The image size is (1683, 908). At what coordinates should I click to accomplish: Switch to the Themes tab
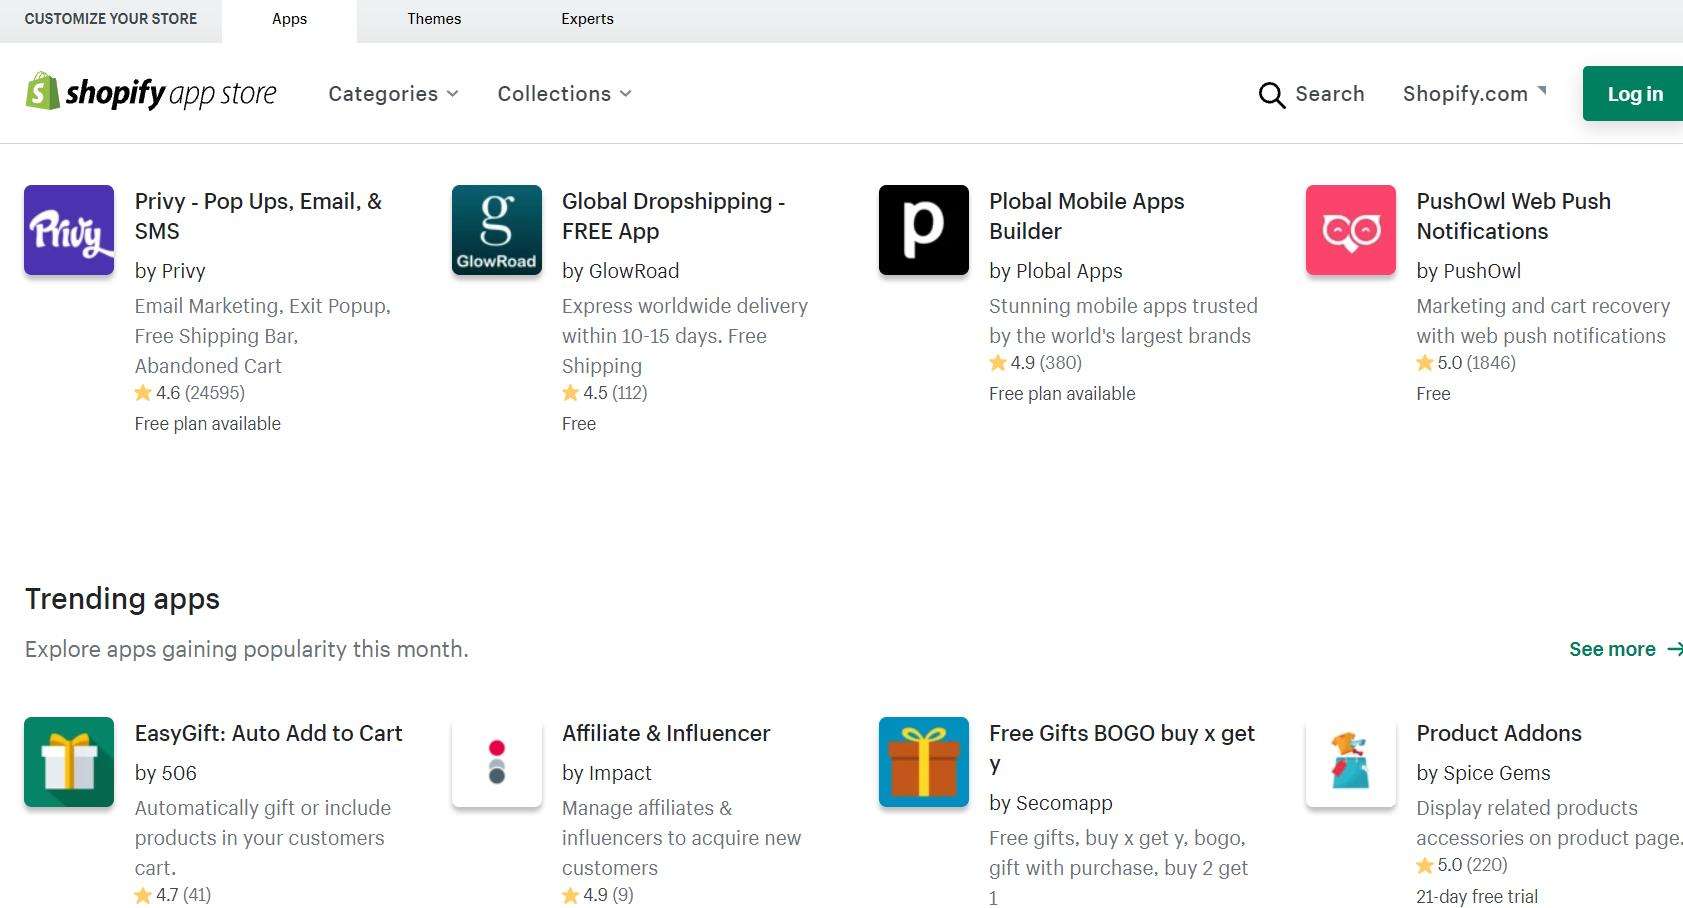click(434, 19)
